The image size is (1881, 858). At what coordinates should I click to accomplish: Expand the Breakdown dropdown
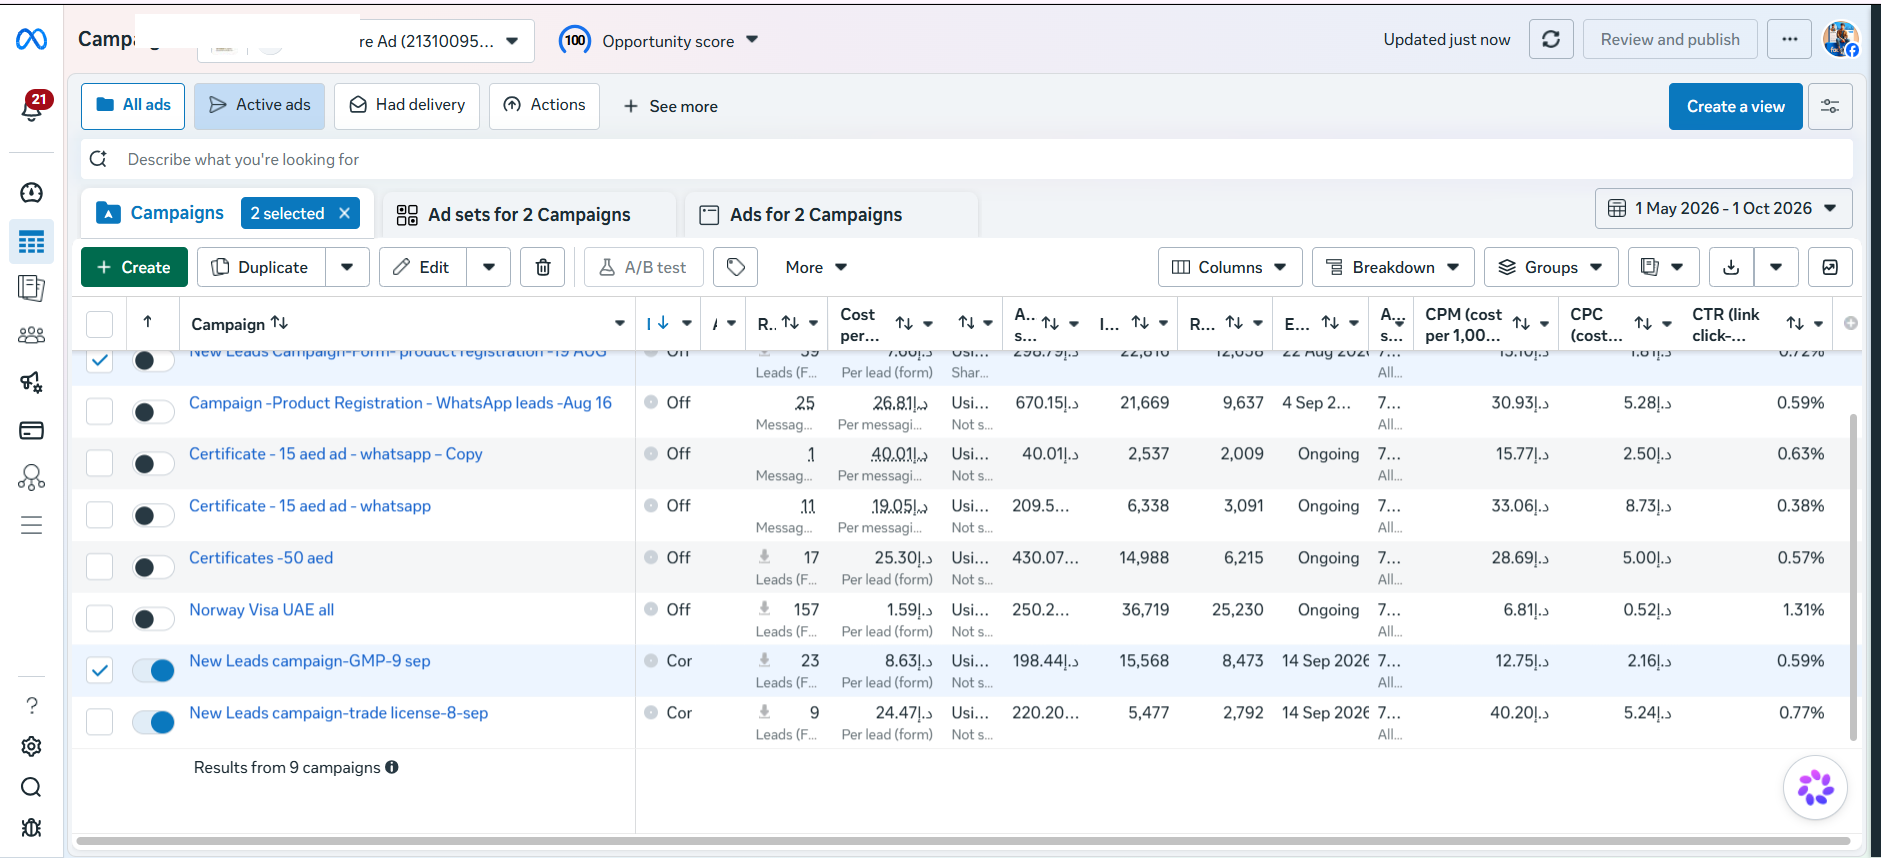1393,267
